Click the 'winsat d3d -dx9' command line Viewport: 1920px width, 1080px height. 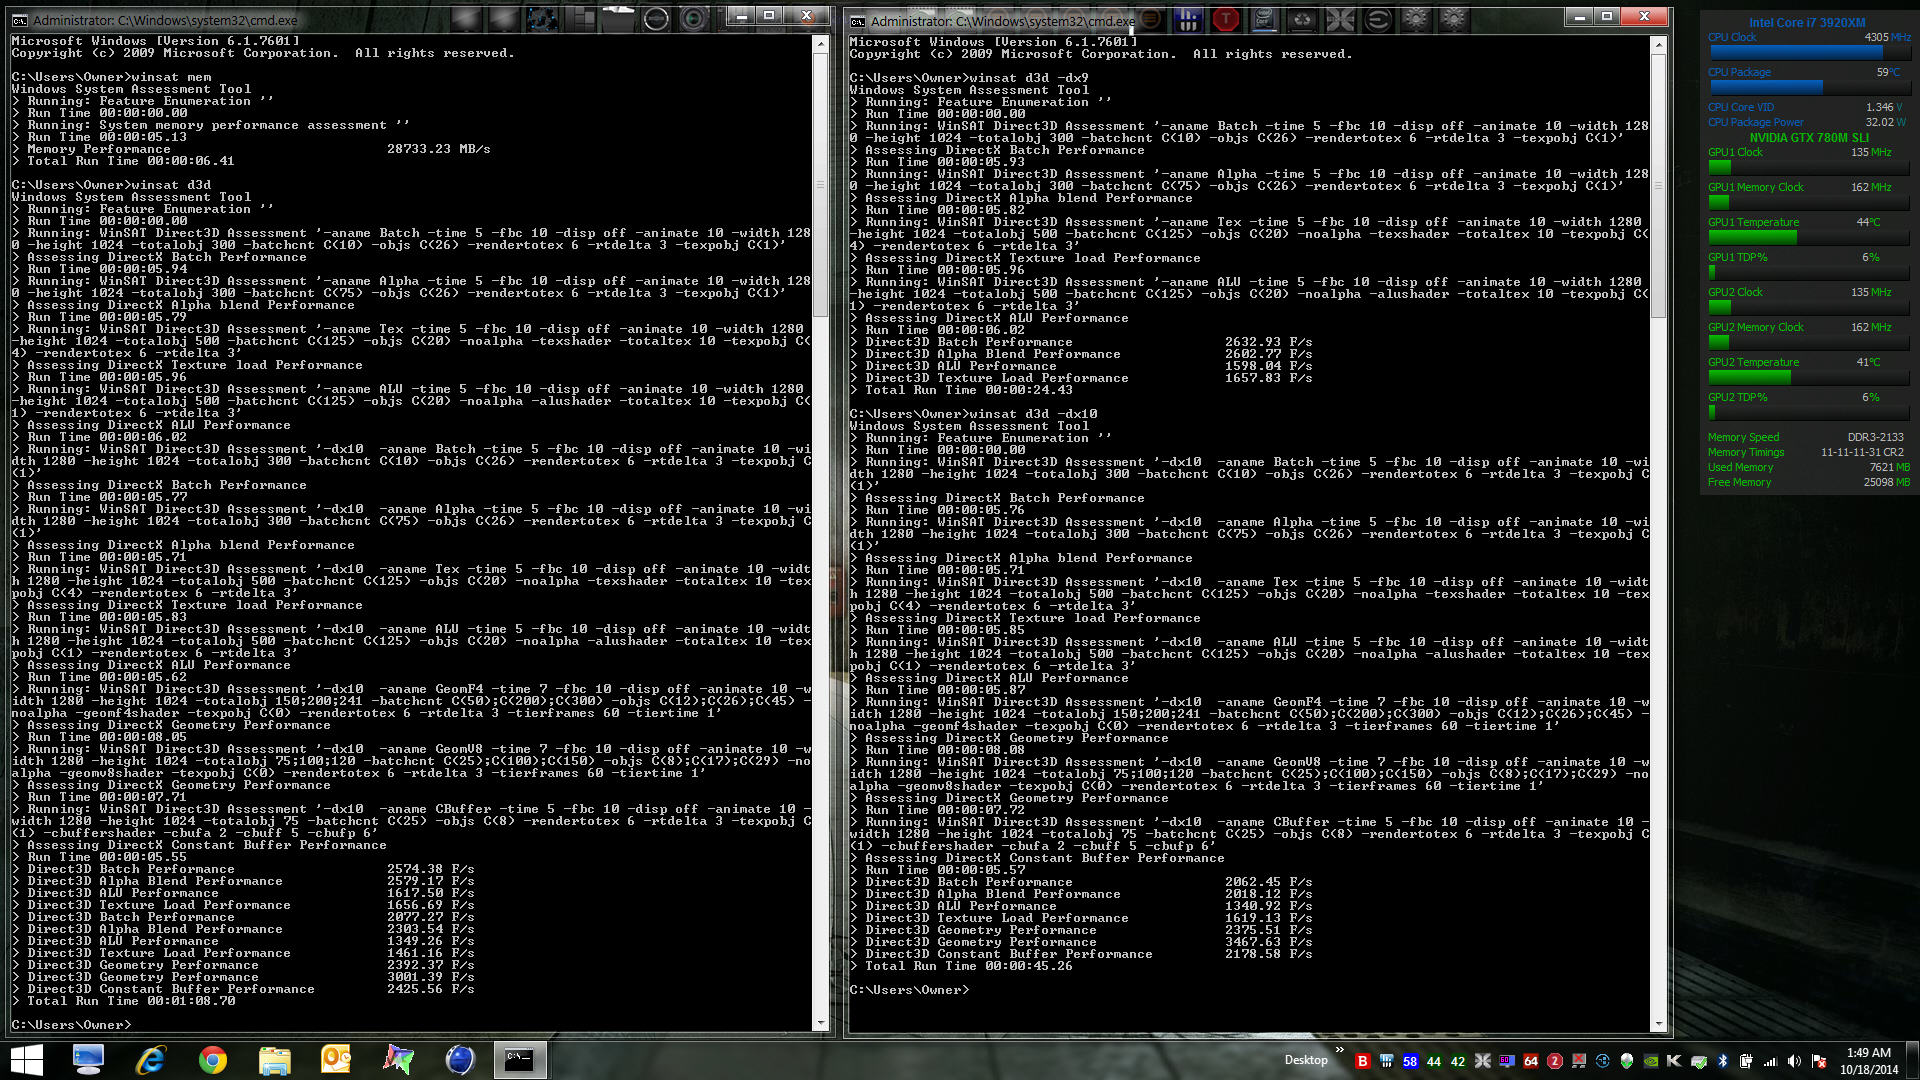coord(969,78)
